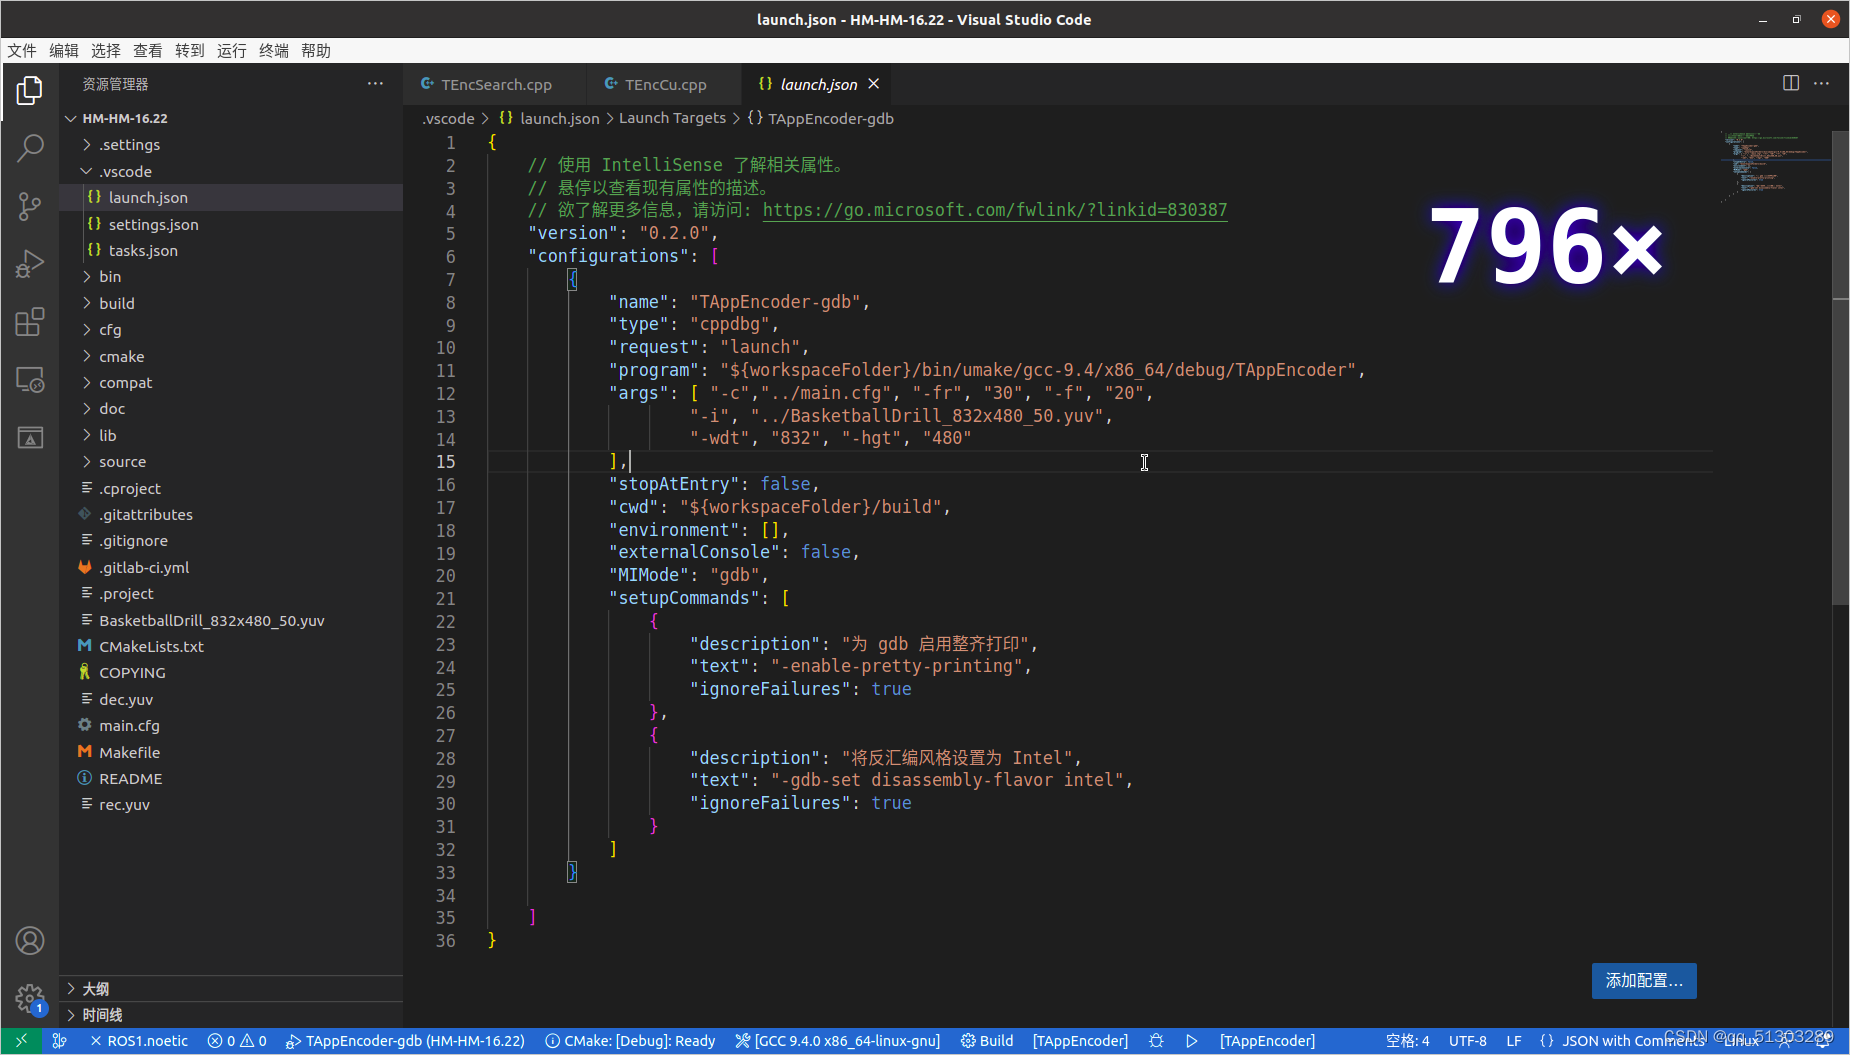
Task: Click ROS1.noetic status item
Action: point(139,1041)
